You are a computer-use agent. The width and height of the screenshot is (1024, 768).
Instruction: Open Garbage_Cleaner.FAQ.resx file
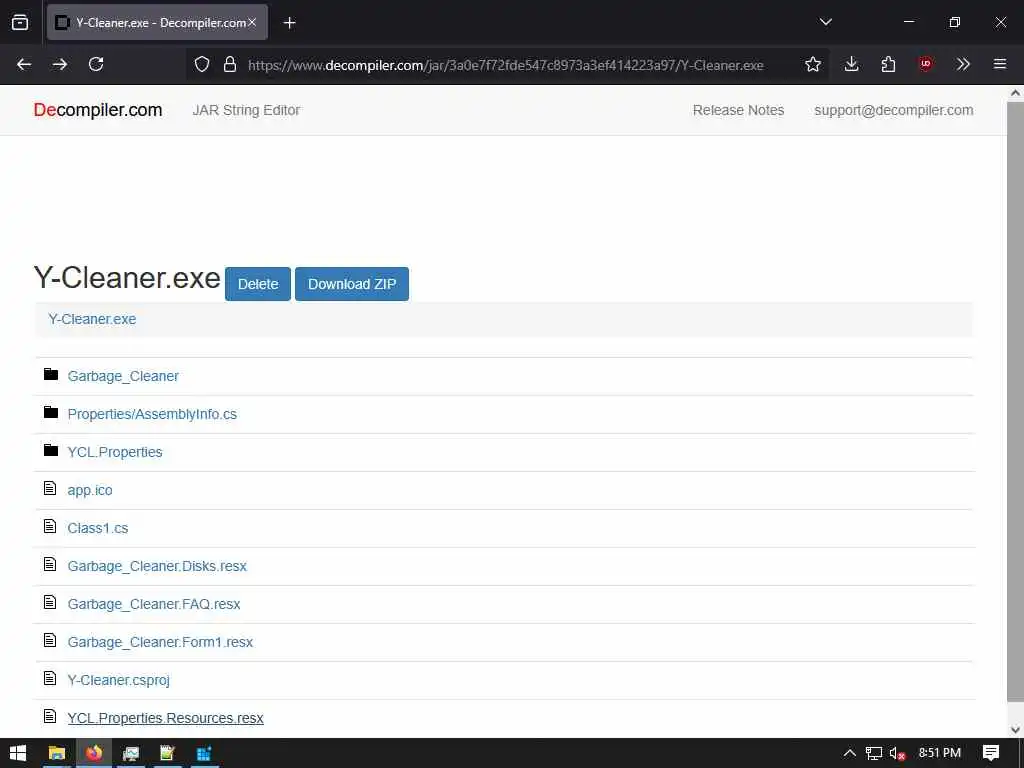click(x=154, y=604)
